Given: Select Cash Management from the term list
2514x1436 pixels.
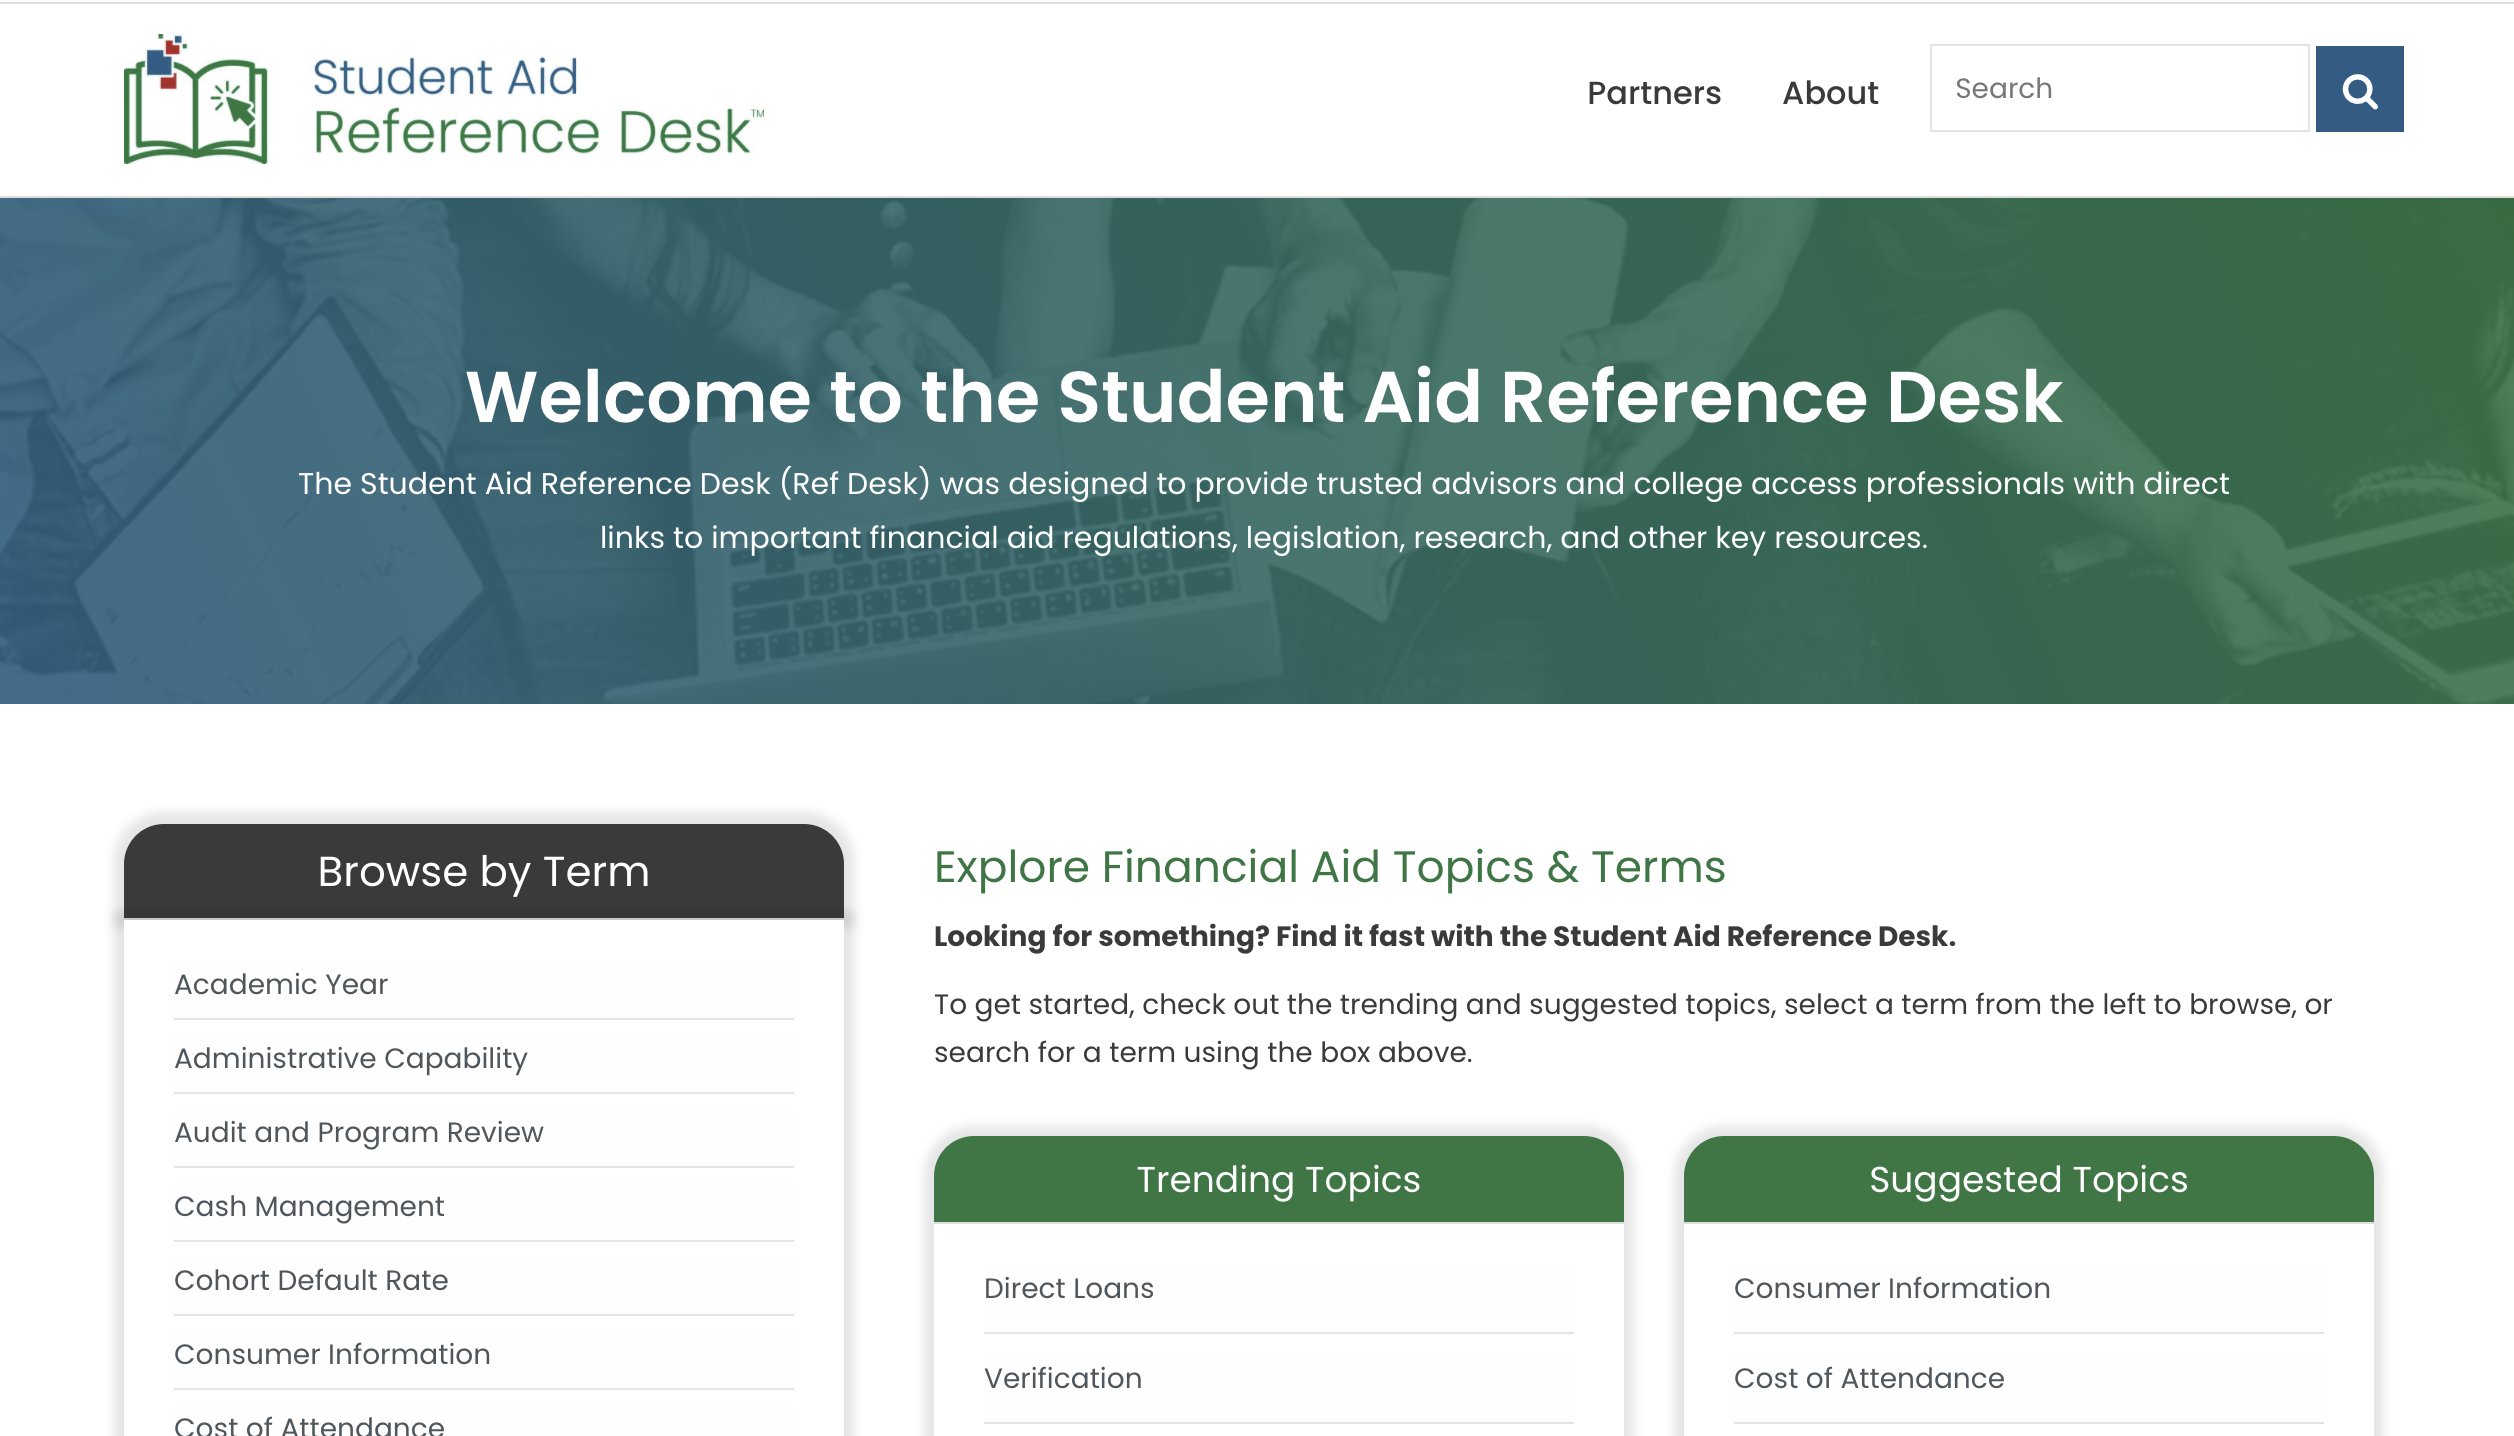Looking at the screenshot, I should pyautogui.click(x=309, y=1206).
